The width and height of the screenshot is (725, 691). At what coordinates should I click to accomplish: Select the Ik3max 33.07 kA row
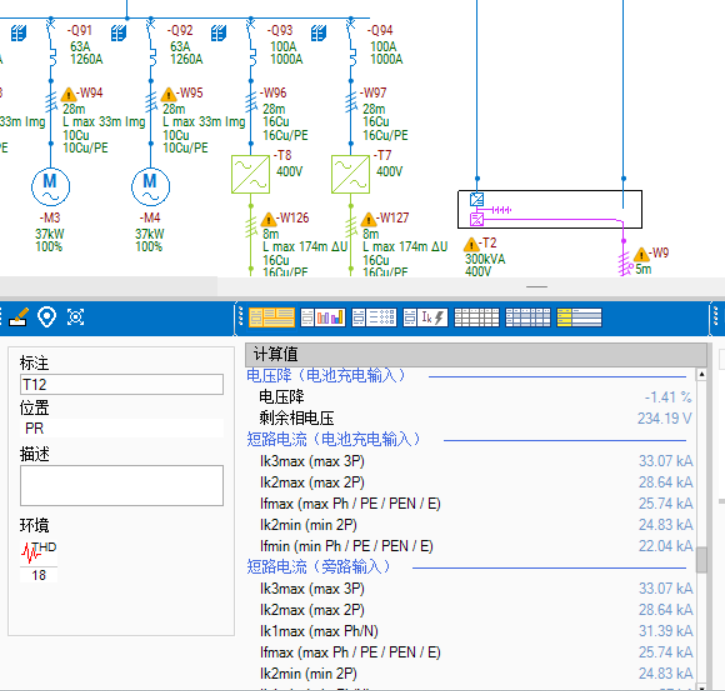tap(470, 461)
